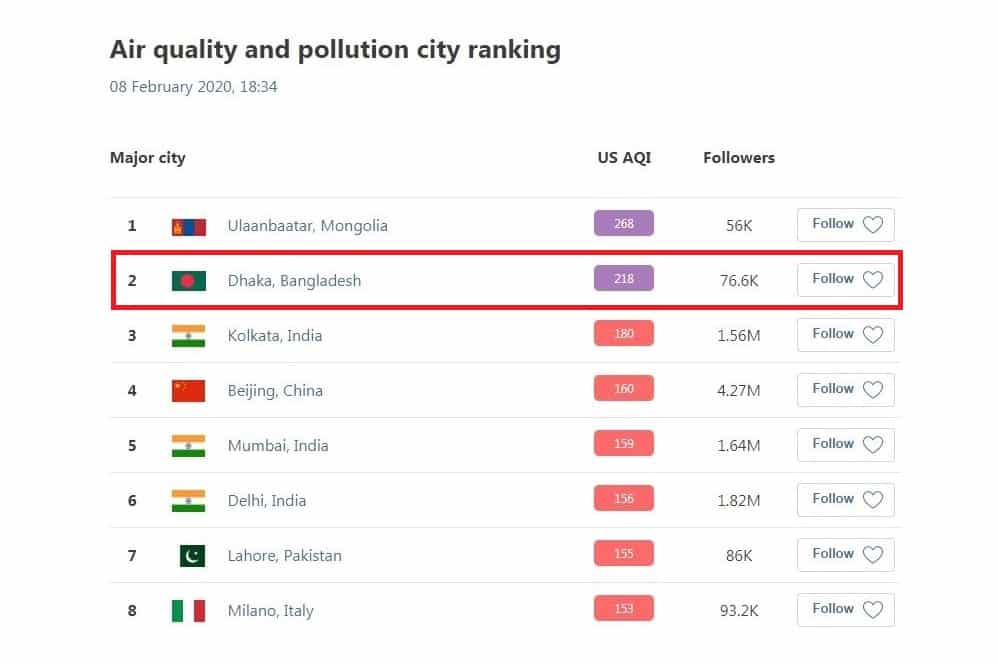Screen dimensions: 998x664
Task: Click the US AQI column header
Action: (624, 158)
